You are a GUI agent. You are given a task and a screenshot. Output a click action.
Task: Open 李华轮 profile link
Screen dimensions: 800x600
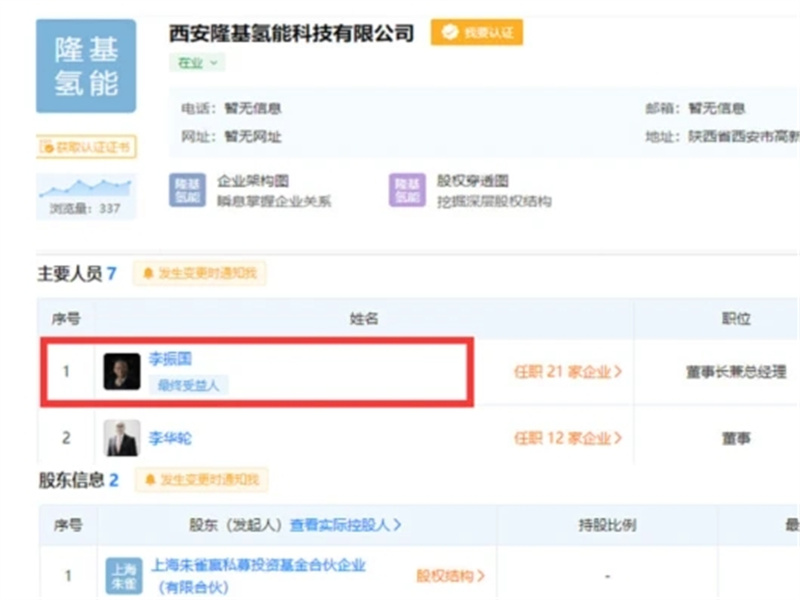click(x=170, y=438)
